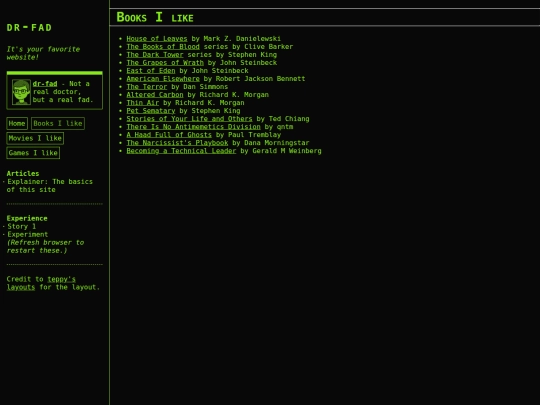
Task: Open the East of Eden link
Action: [x=151, y=71]
